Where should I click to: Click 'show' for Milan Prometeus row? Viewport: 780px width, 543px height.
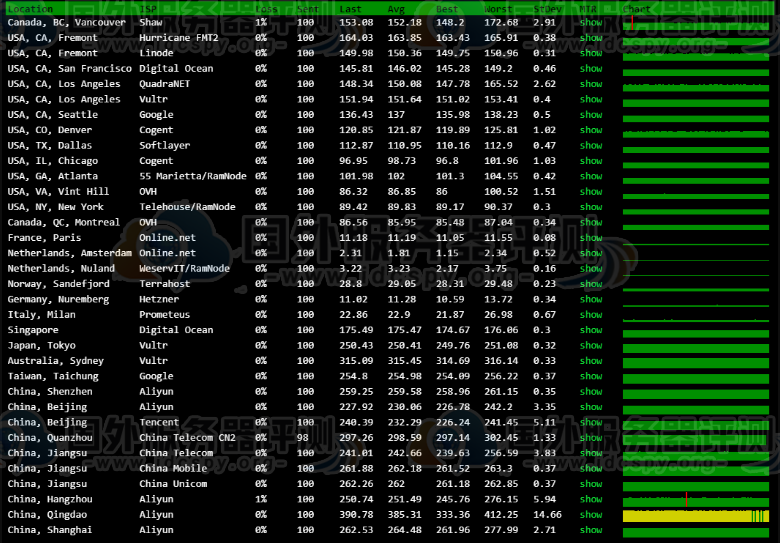click(x=590, y=315)
